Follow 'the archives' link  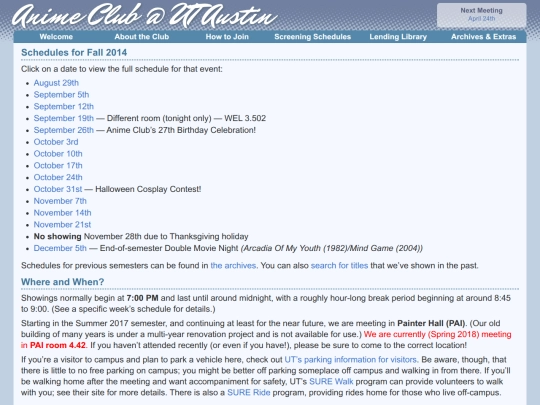233,266
